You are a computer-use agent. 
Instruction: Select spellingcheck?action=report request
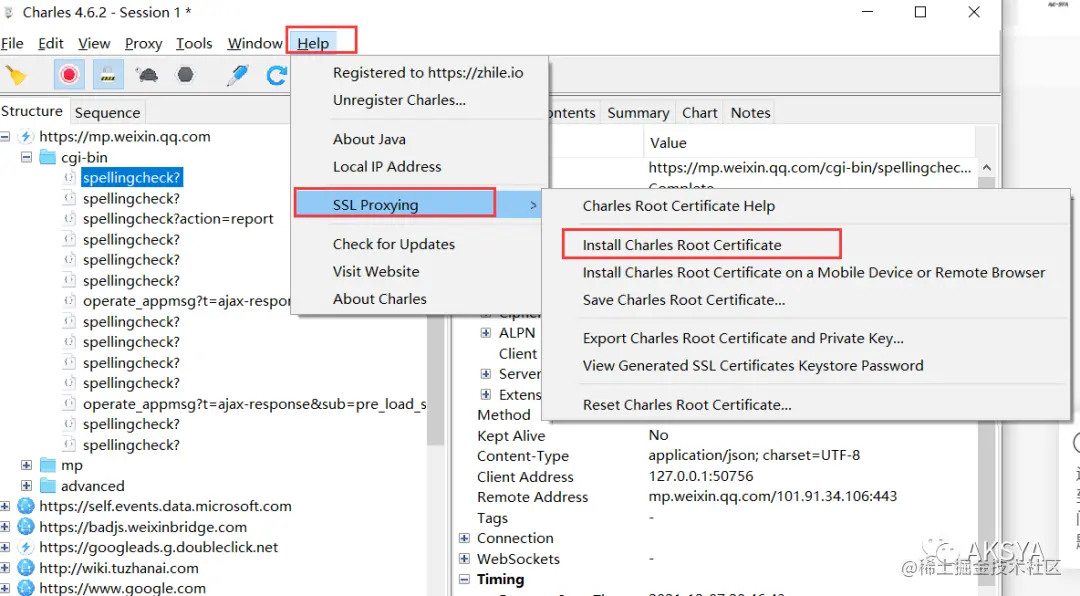178,218
